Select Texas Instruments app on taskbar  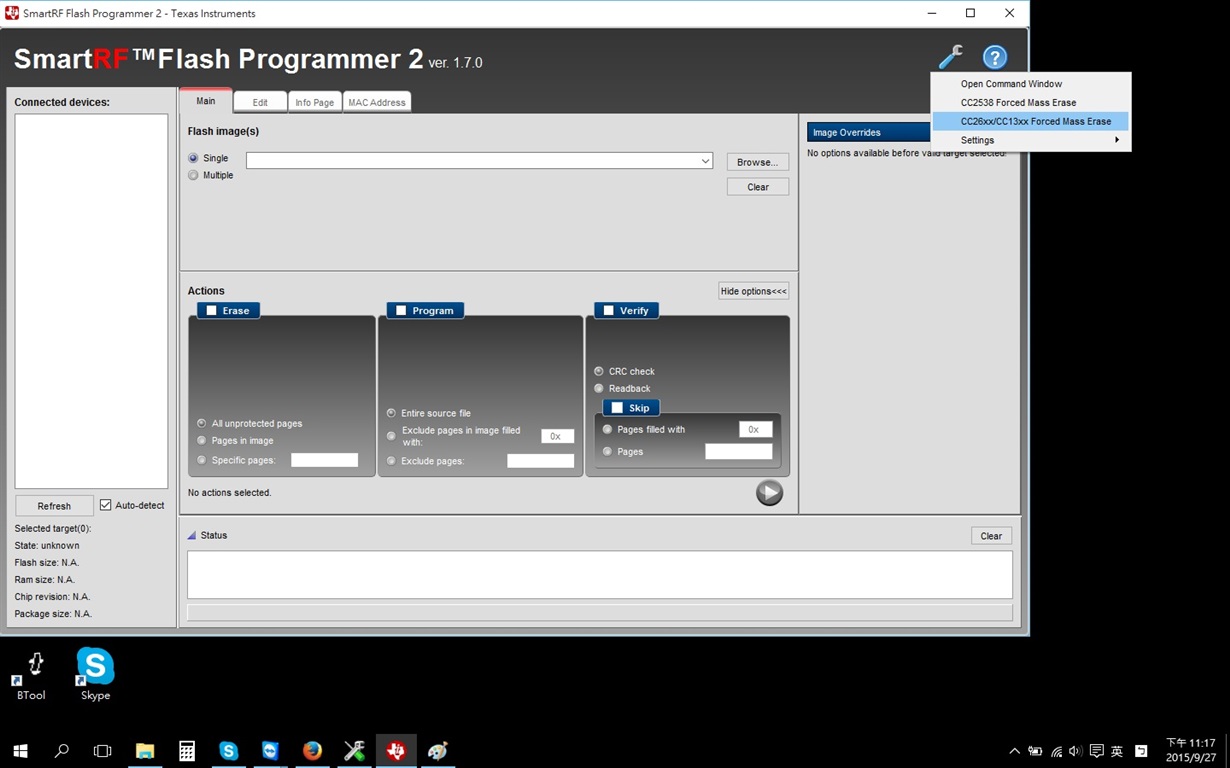[x=396, y=750]
